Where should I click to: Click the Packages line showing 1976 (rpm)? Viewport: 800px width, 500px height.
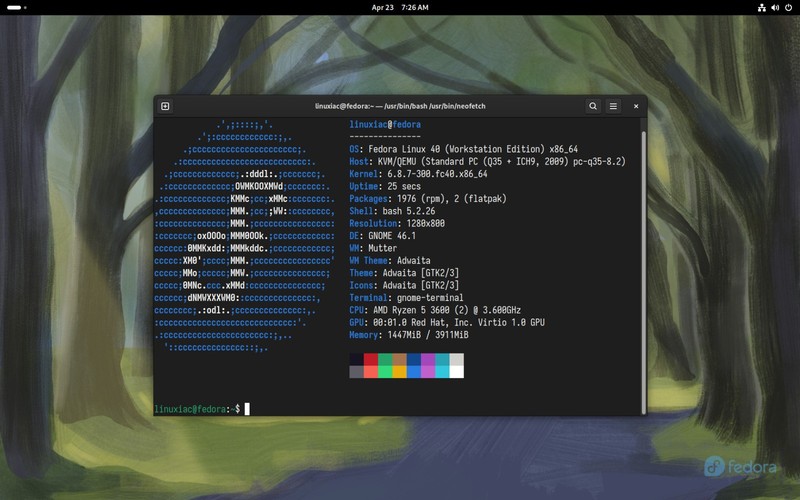point(428,198)
